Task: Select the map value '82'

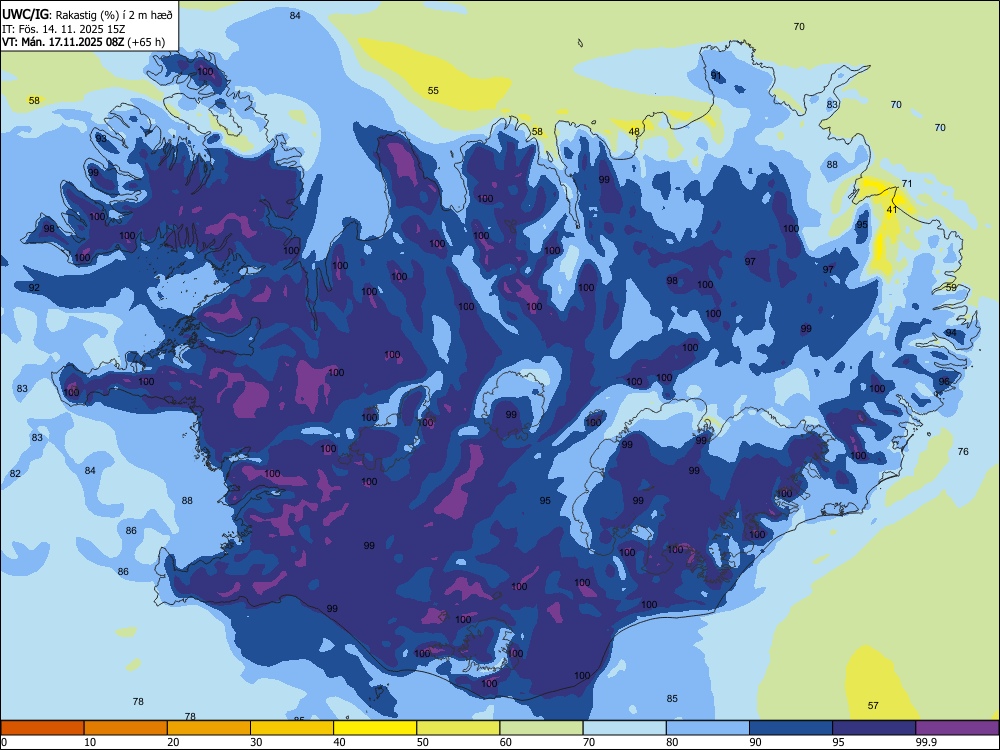Action: coord(15,473)
